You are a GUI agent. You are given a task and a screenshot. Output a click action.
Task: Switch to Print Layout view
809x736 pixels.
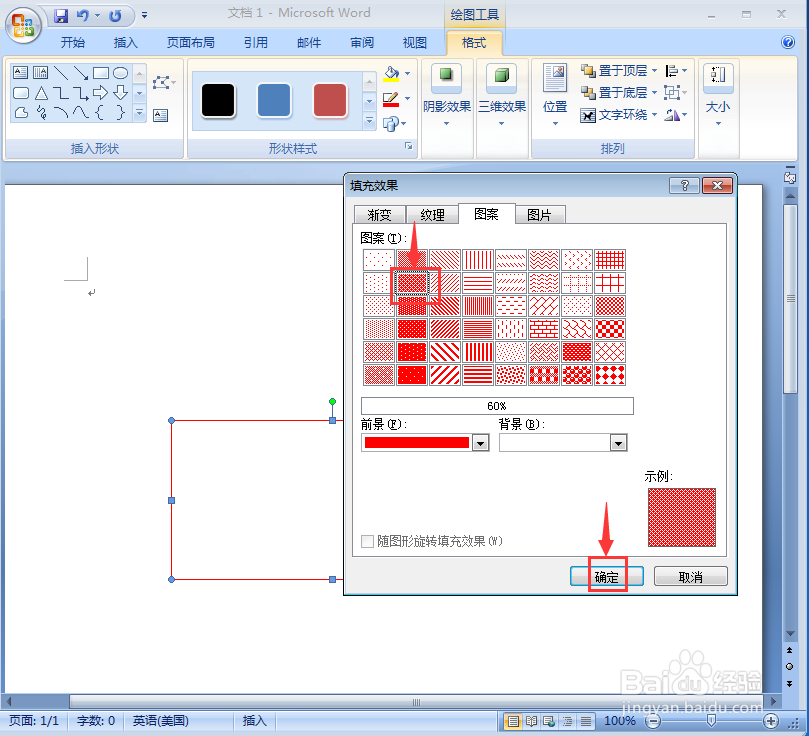tap(512, 721)
